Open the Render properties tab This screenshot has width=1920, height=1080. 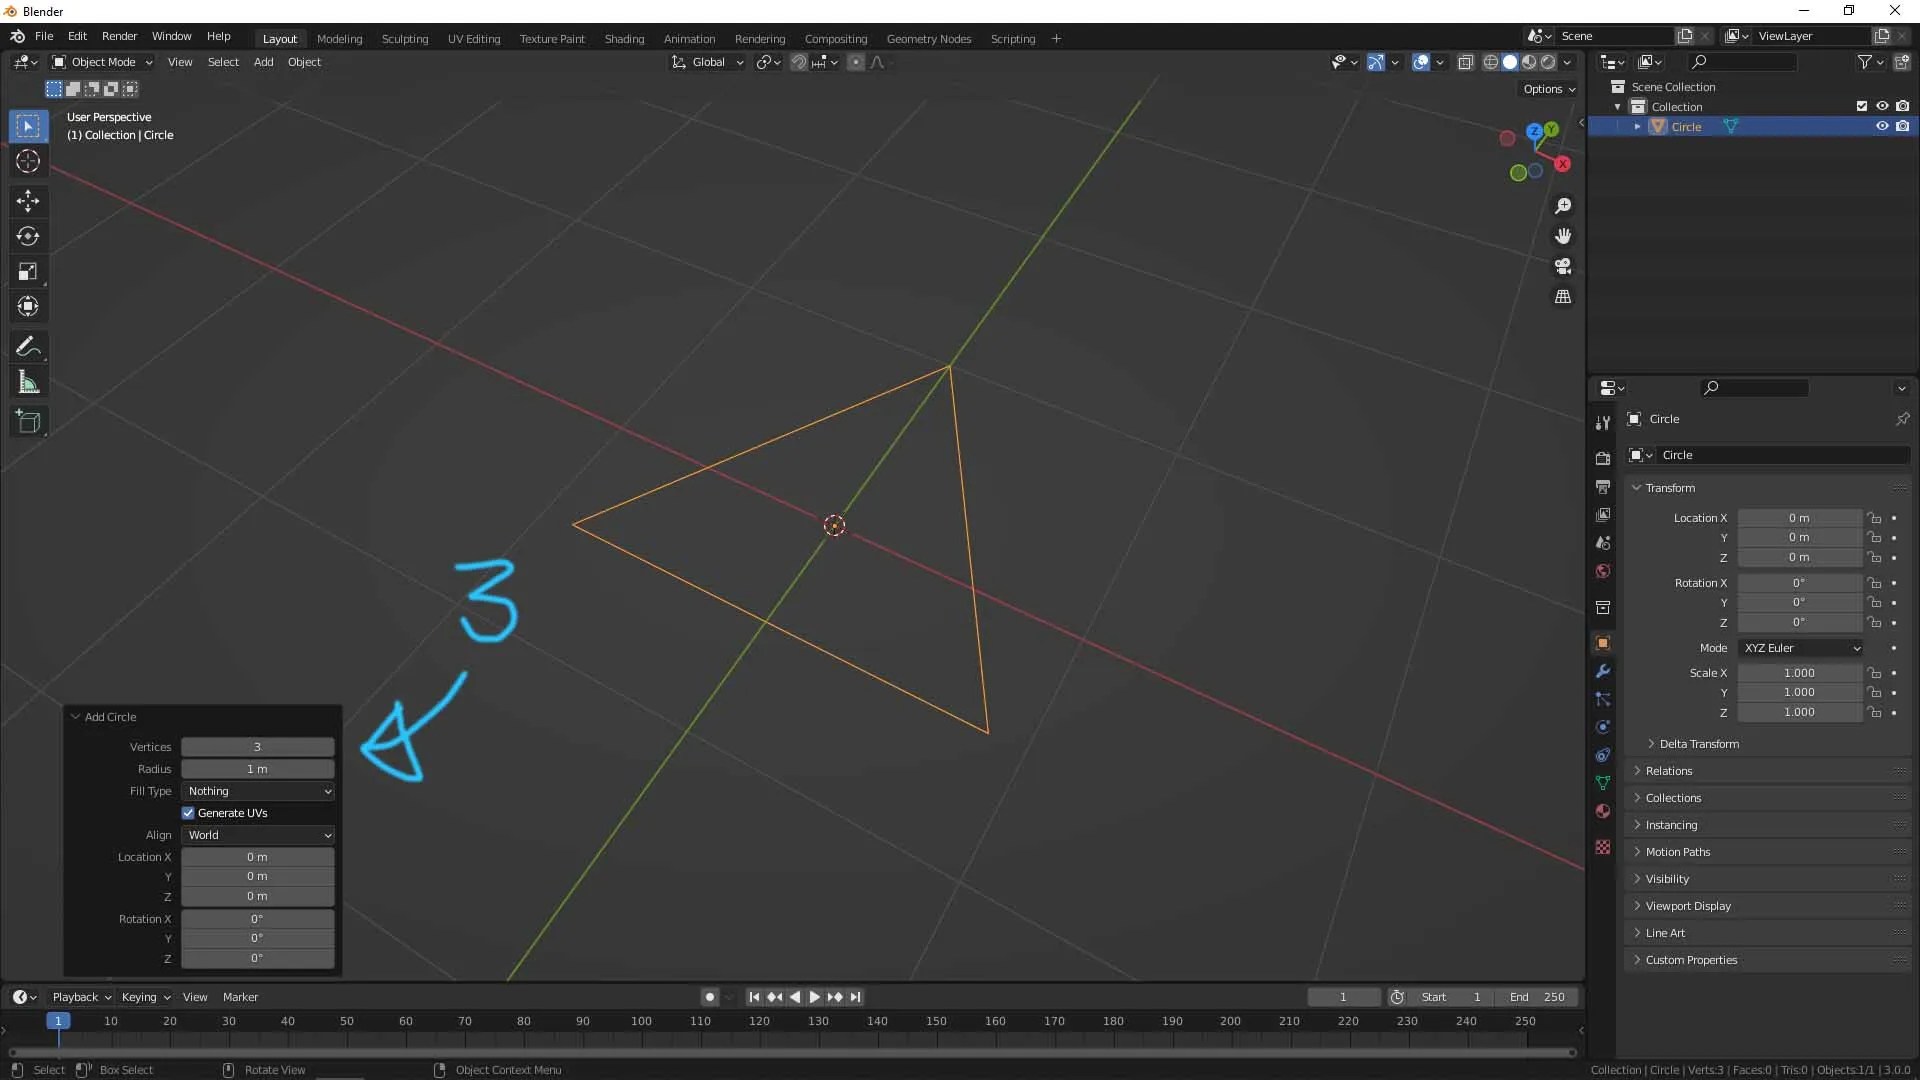[1603, 458]
